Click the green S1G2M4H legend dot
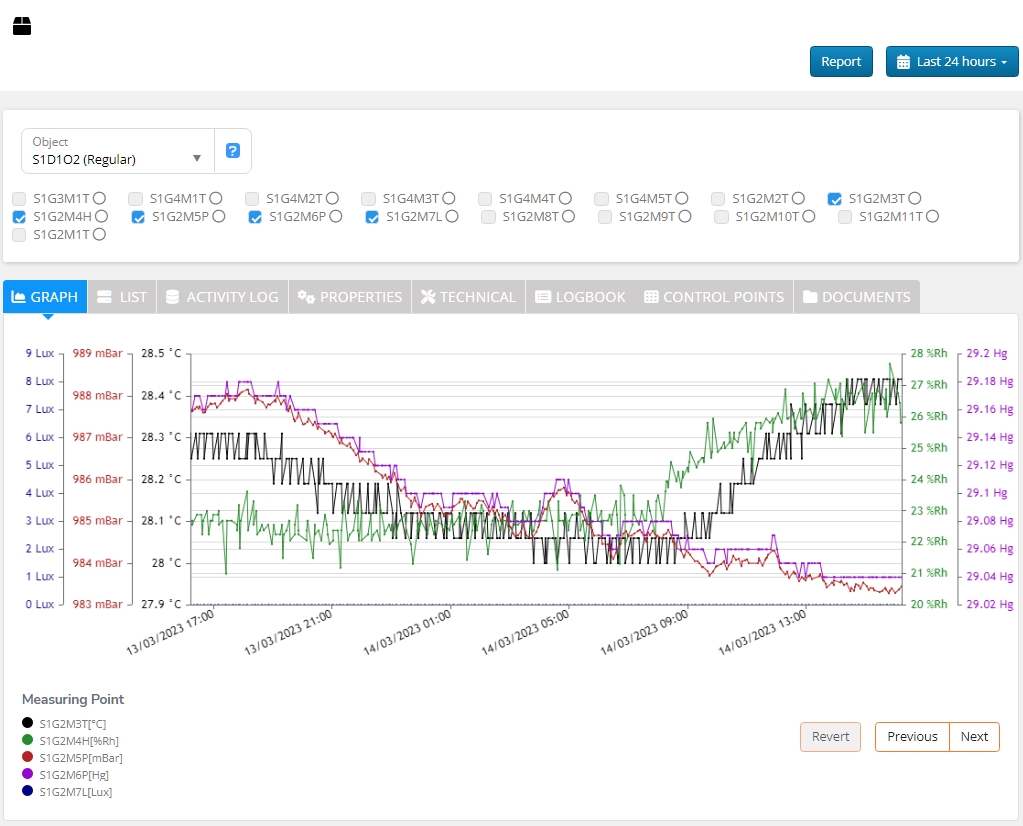This screenshot has height=826, width=1023. [28, 740]
